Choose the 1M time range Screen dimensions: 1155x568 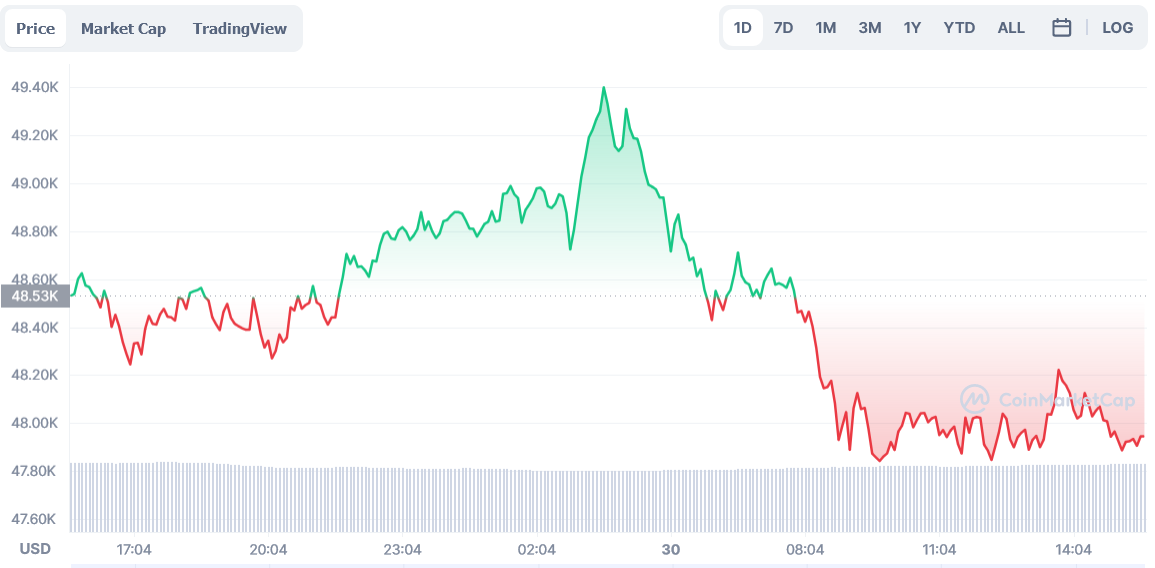(x=825, y=28)
